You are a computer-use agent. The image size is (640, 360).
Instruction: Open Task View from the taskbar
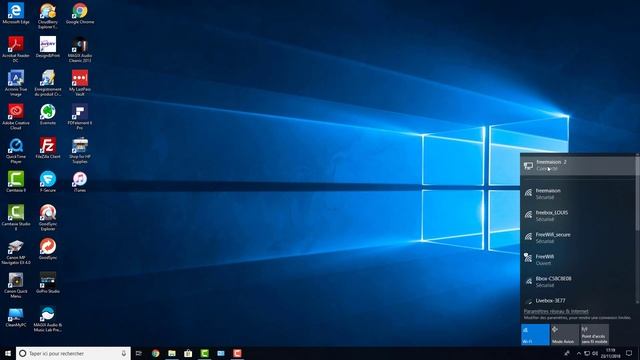click(139, 353)
